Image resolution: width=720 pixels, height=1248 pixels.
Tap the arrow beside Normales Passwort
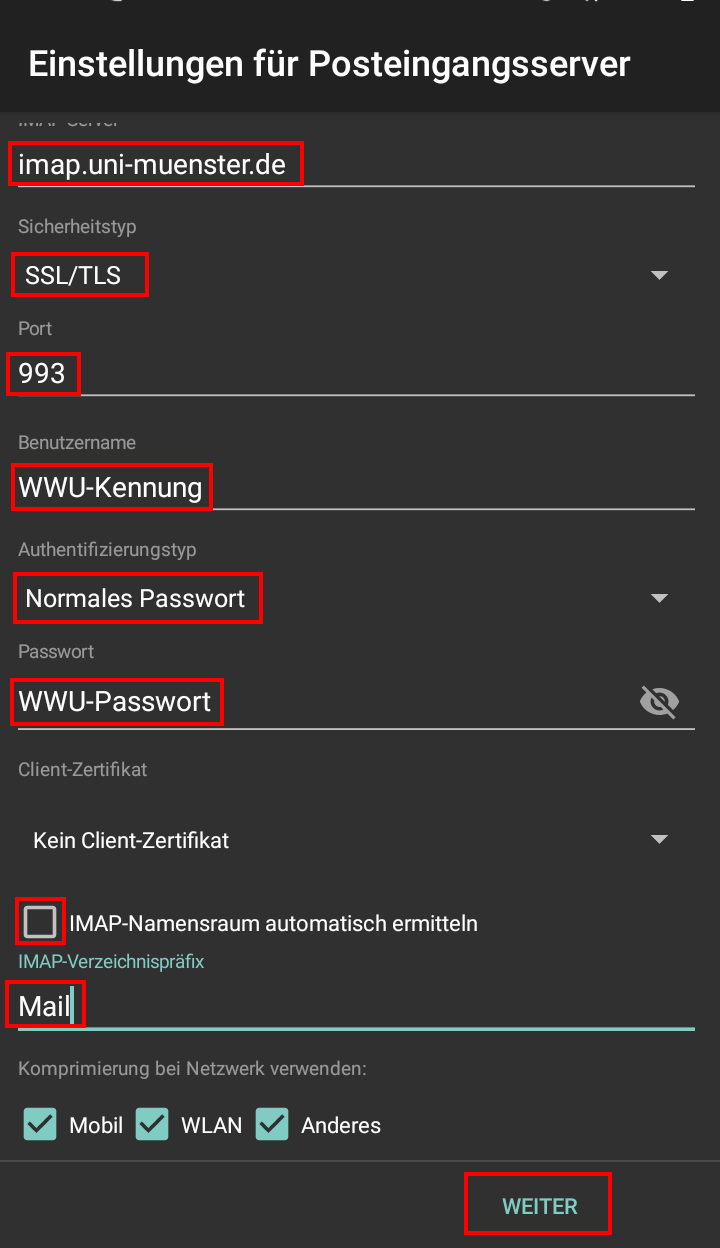[x=659, y=598]
